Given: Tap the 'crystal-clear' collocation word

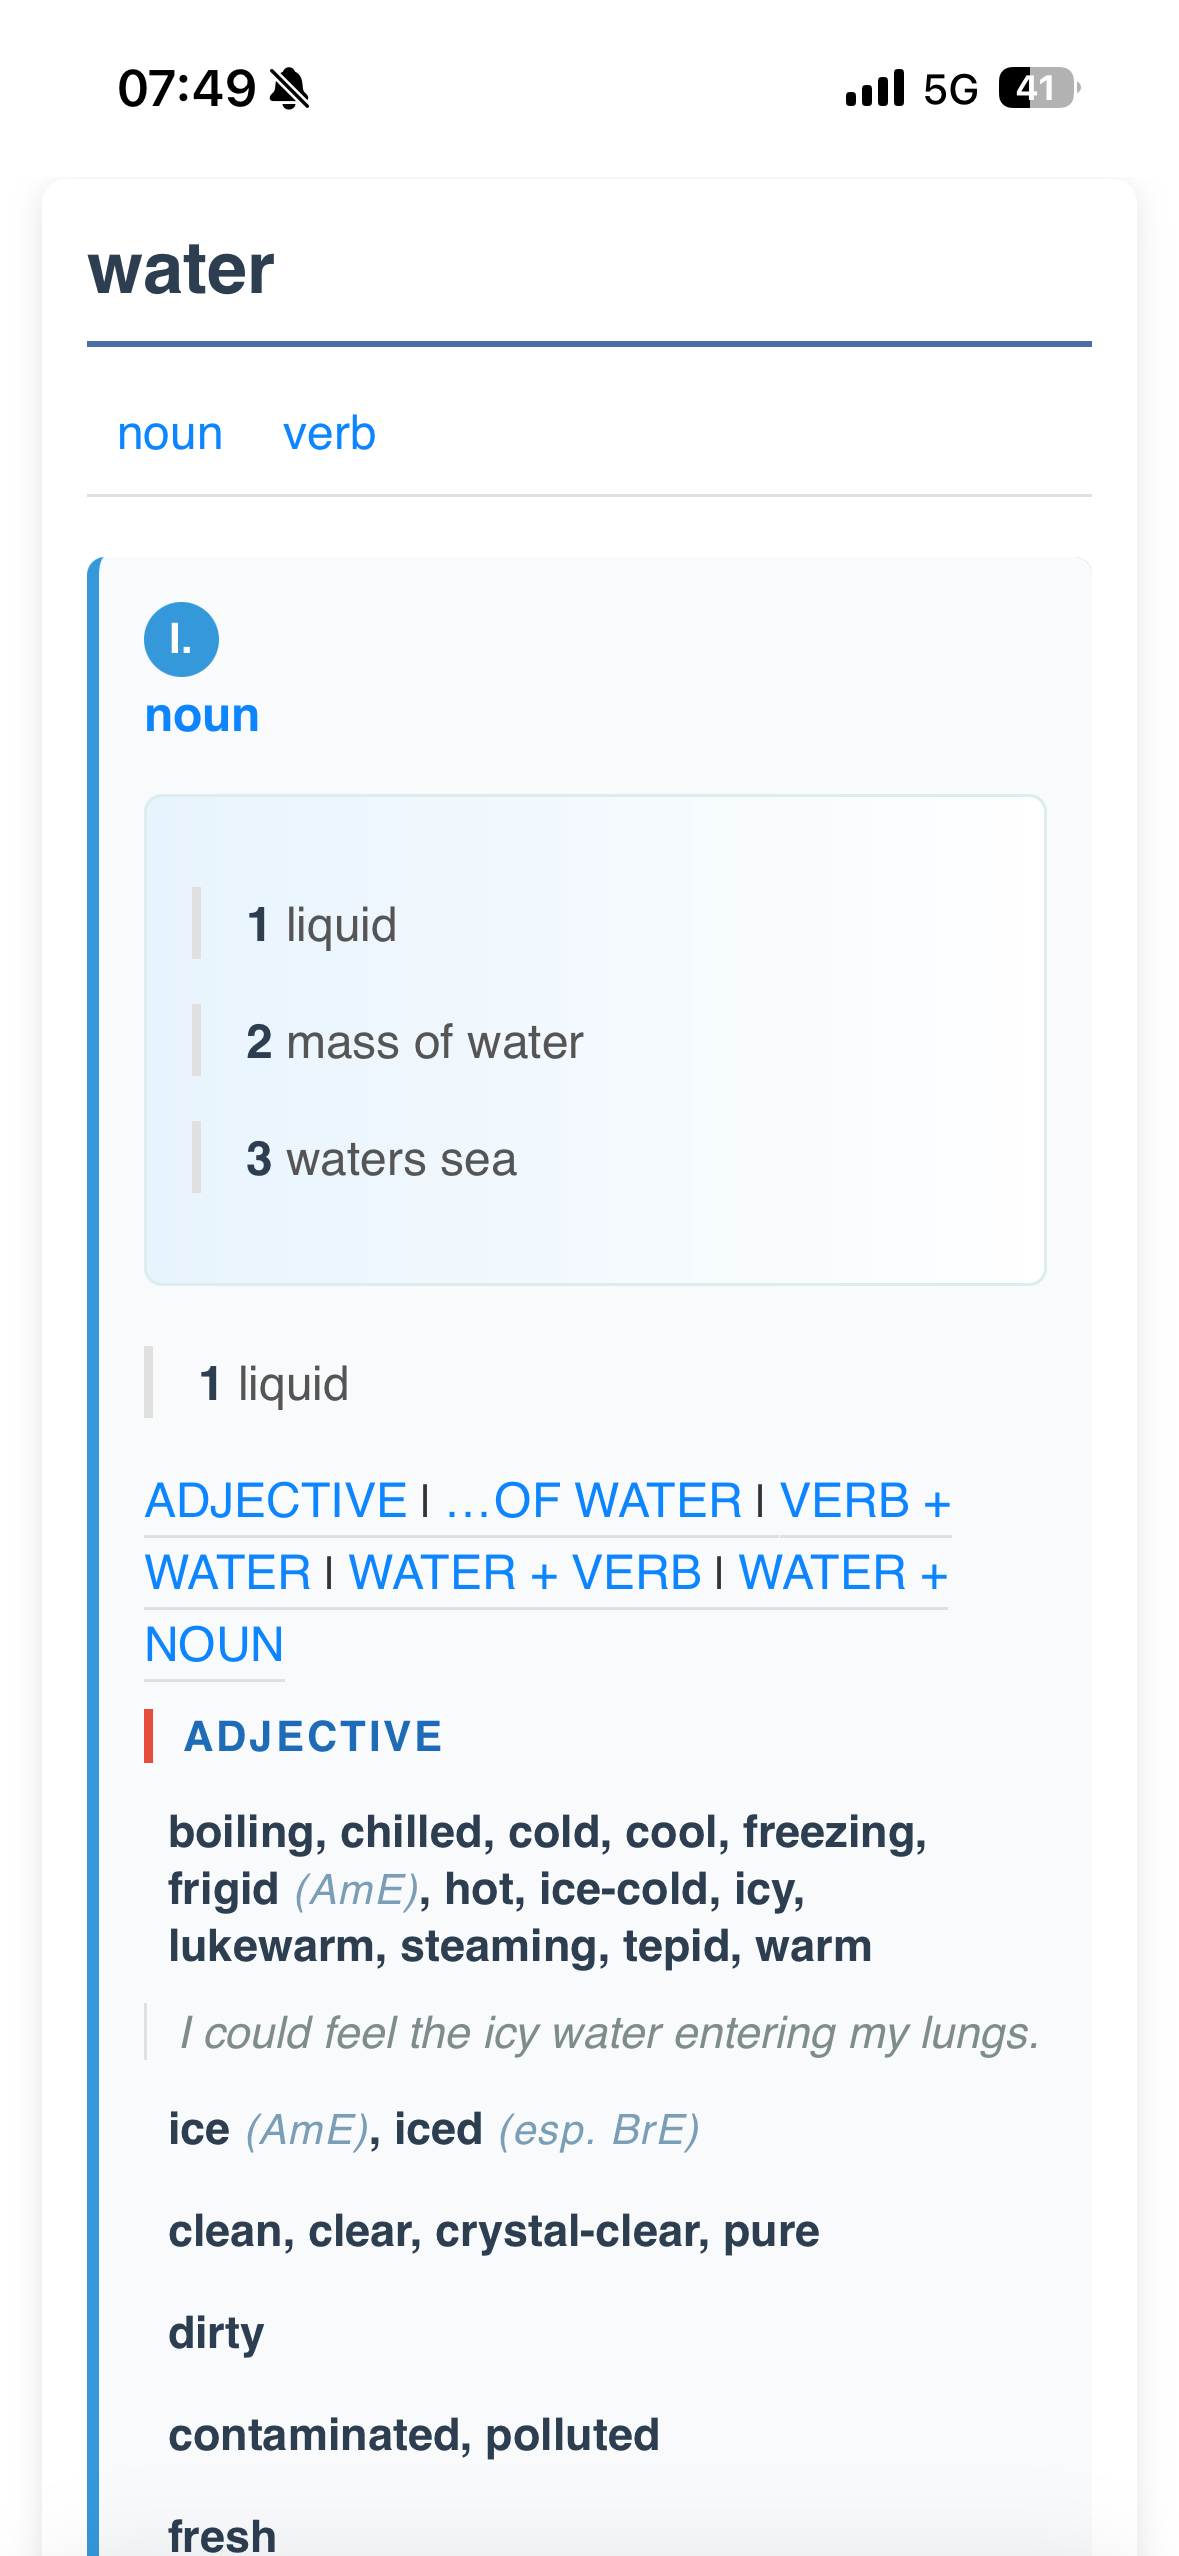Looking at the screenshot, I should click(x=571, y=2232).
